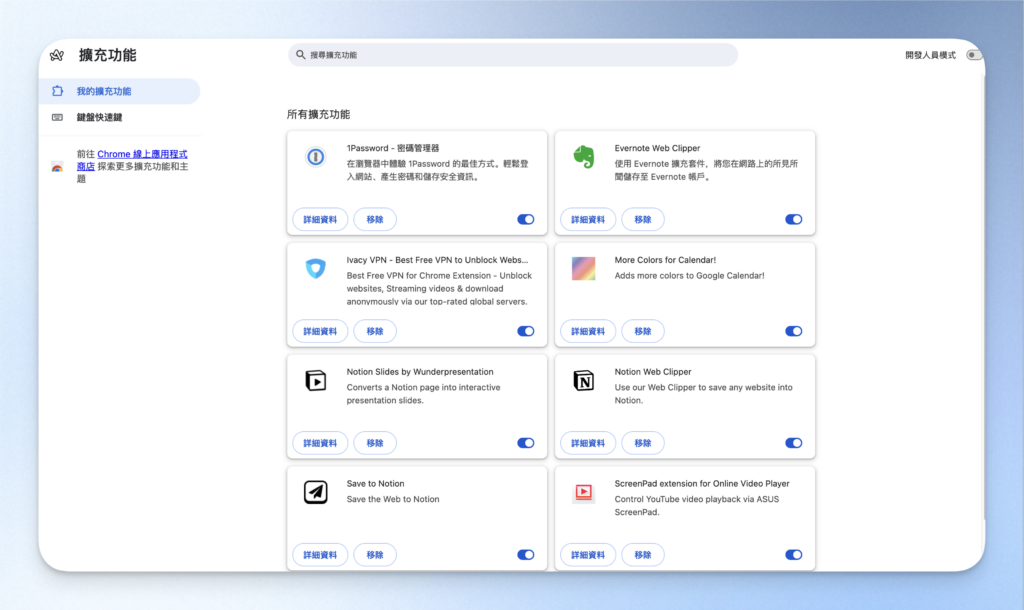Click the Chrome Web Store rainbow icon
Screen dimensions: 1024x610
click(x=57, y=167)
